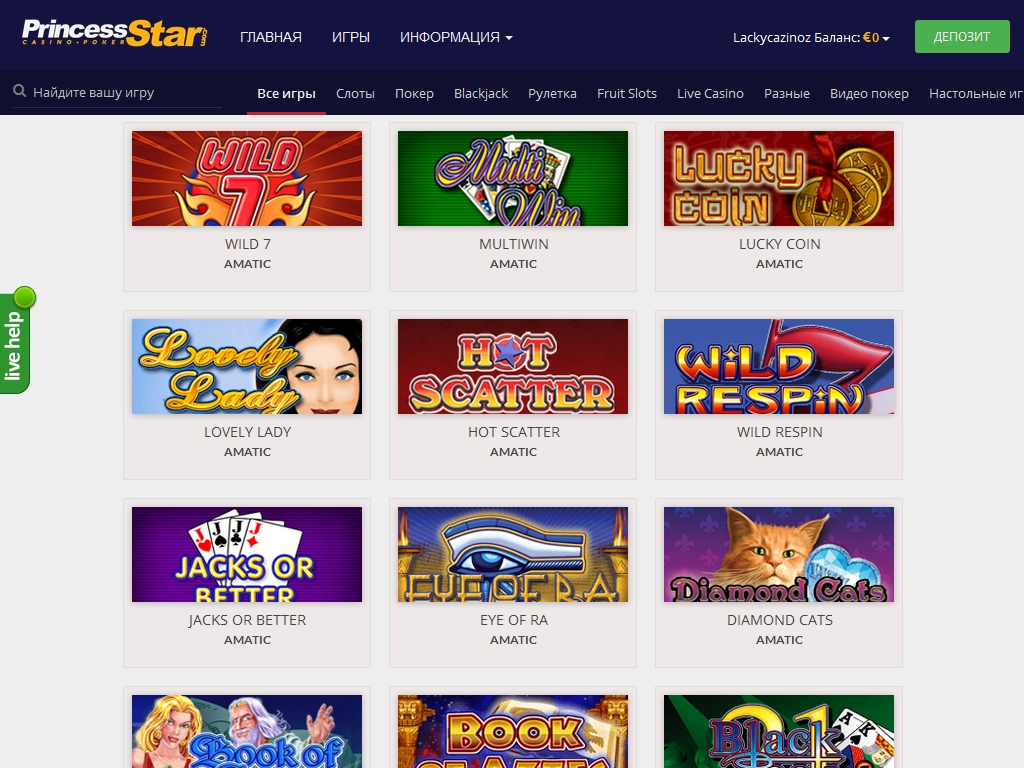Expand the Lackycazinoz balance dropdown
This screenshot has width=1024, height=768.
click(x=811, y=37)
